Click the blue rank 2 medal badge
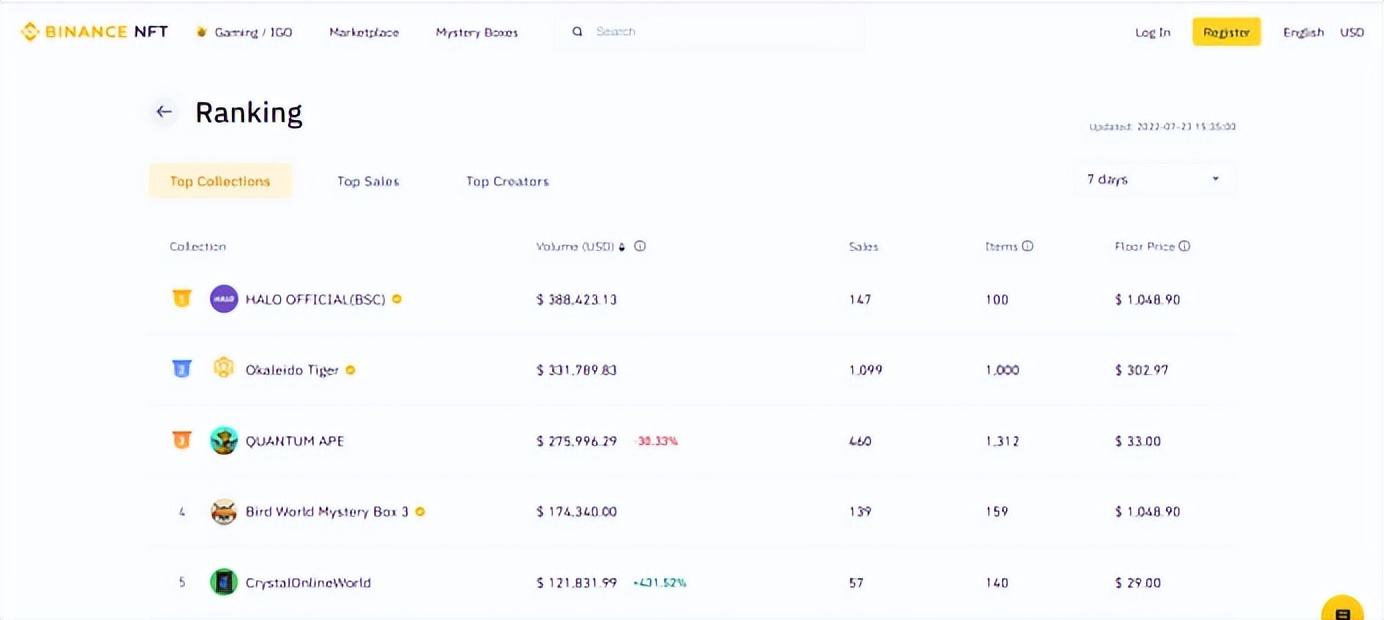The image size is (1384, 620). [182, 369]
